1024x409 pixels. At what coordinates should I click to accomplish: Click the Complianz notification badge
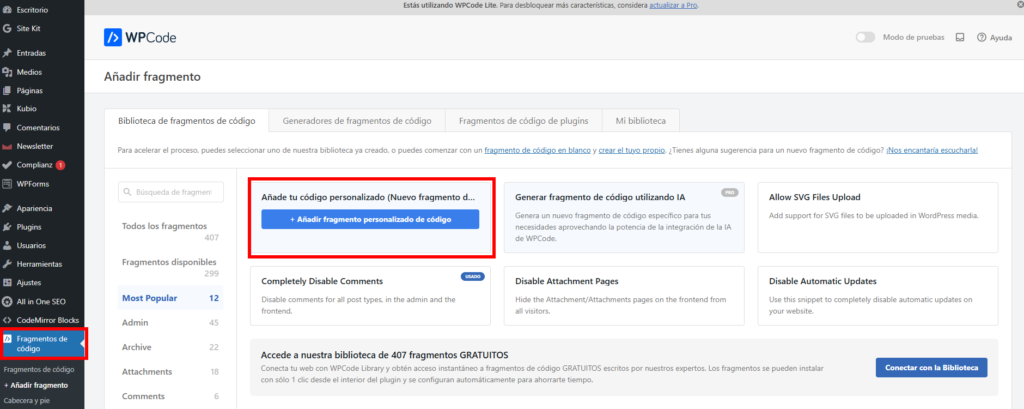point(60,165)
